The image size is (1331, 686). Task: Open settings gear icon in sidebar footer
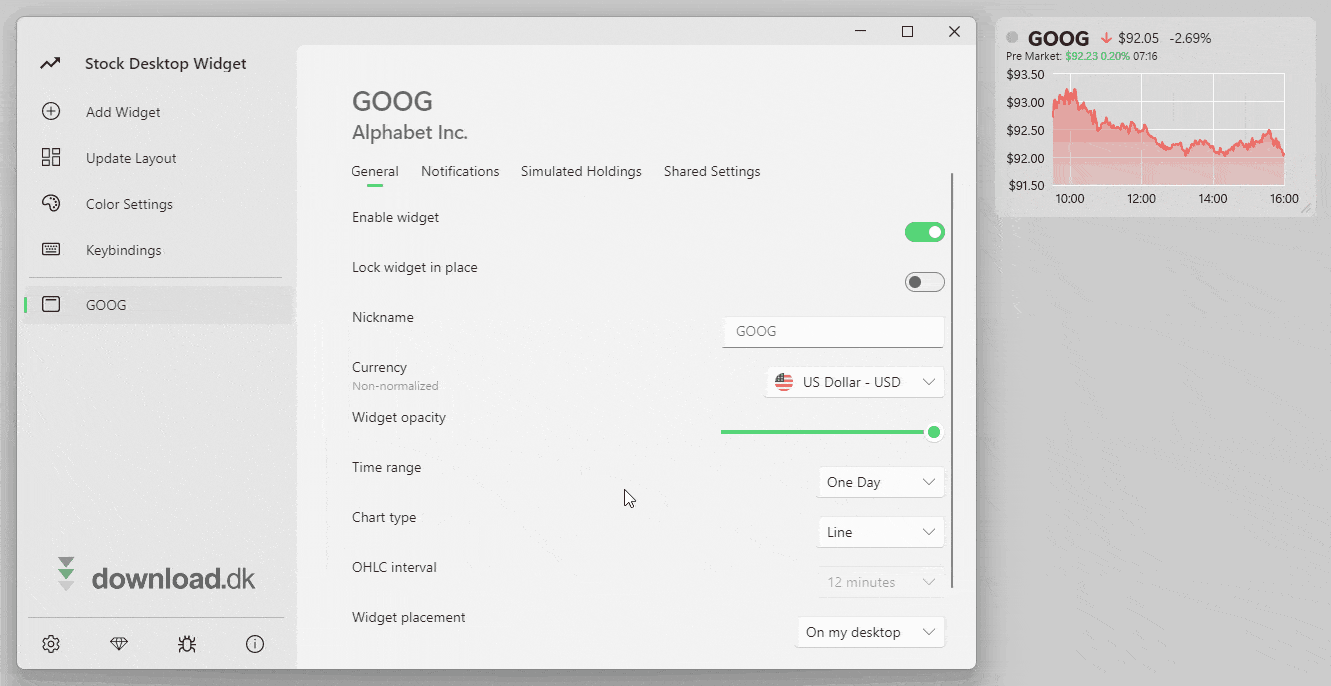(51, 645)
